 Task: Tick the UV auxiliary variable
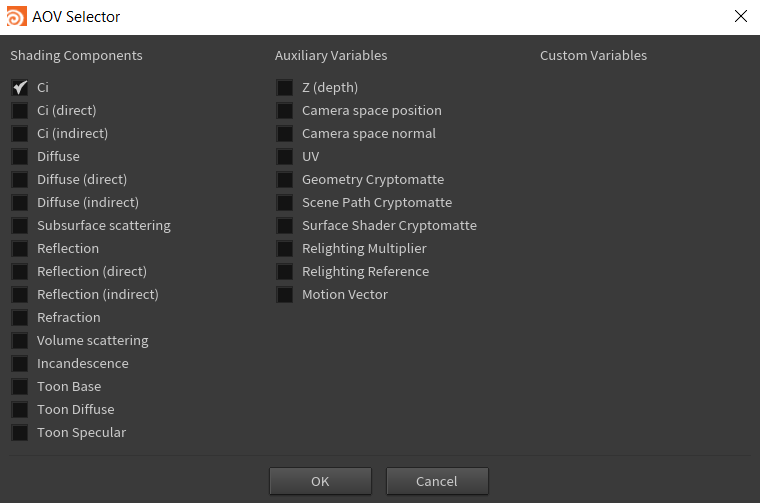285,157
